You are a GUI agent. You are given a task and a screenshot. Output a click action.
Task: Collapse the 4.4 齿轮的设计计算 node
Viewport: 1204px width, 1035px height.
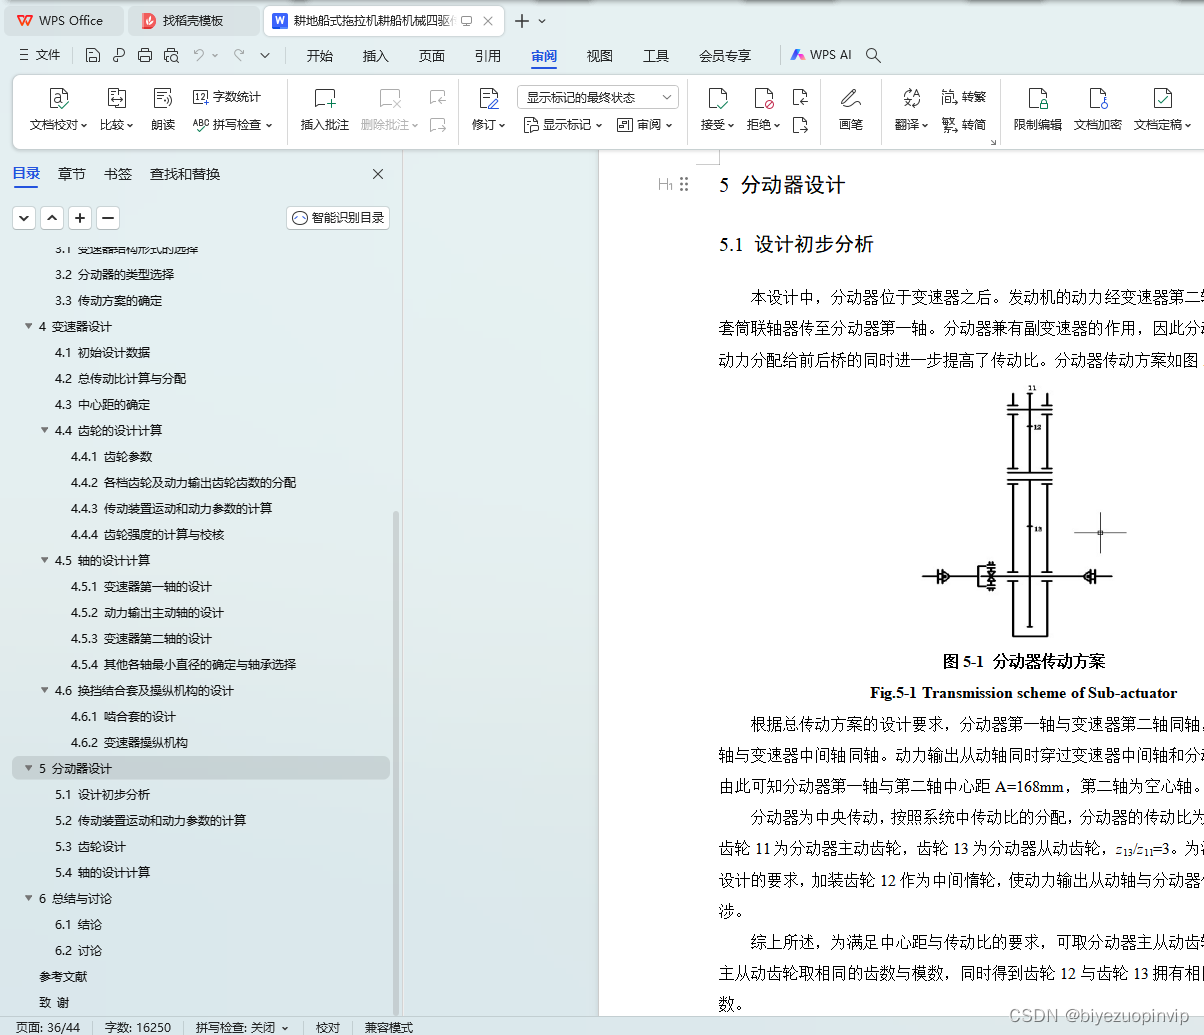45,430
